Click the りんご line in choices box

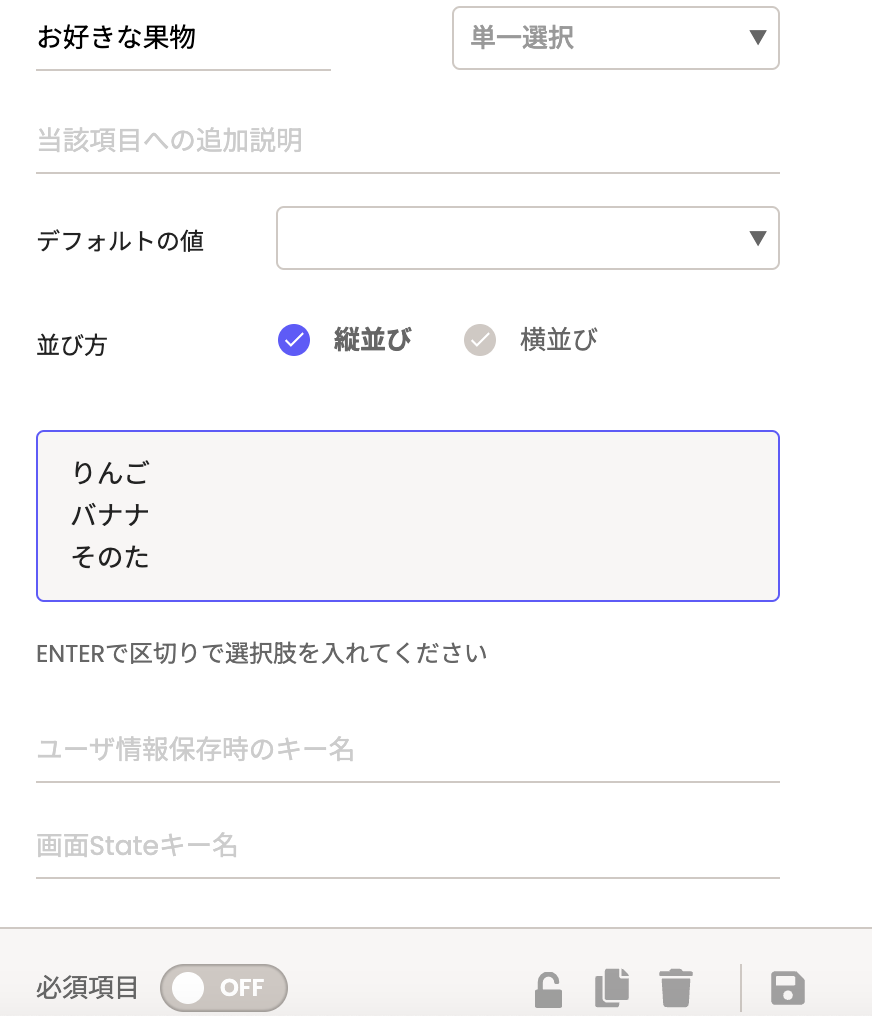(x=110, y=471)
